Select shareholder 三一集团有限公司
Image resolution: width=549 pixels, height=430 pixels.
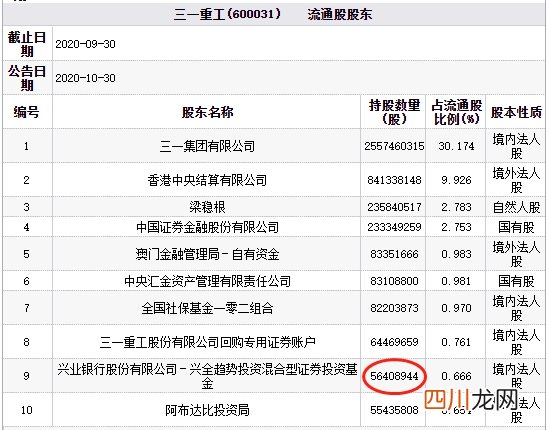pyautogui.click(x=207, y=146)
